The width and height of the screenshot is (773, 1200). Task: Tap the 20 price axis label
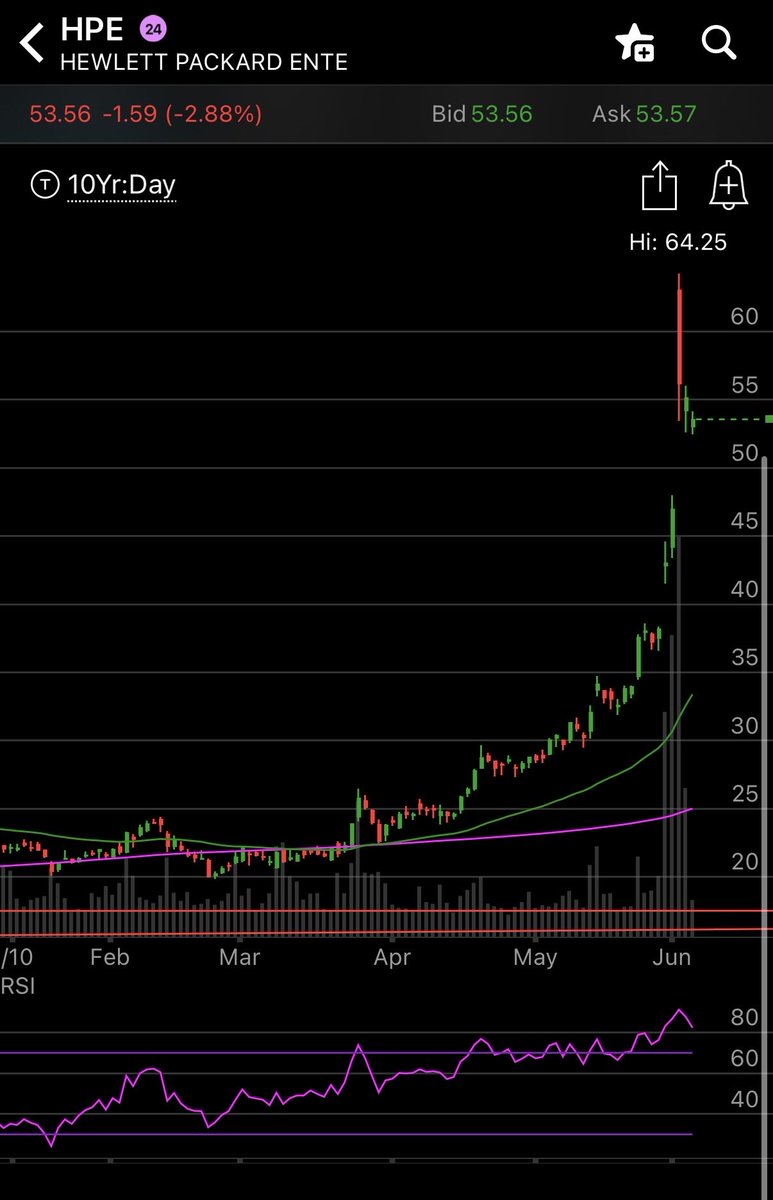[x=744, y=862]
